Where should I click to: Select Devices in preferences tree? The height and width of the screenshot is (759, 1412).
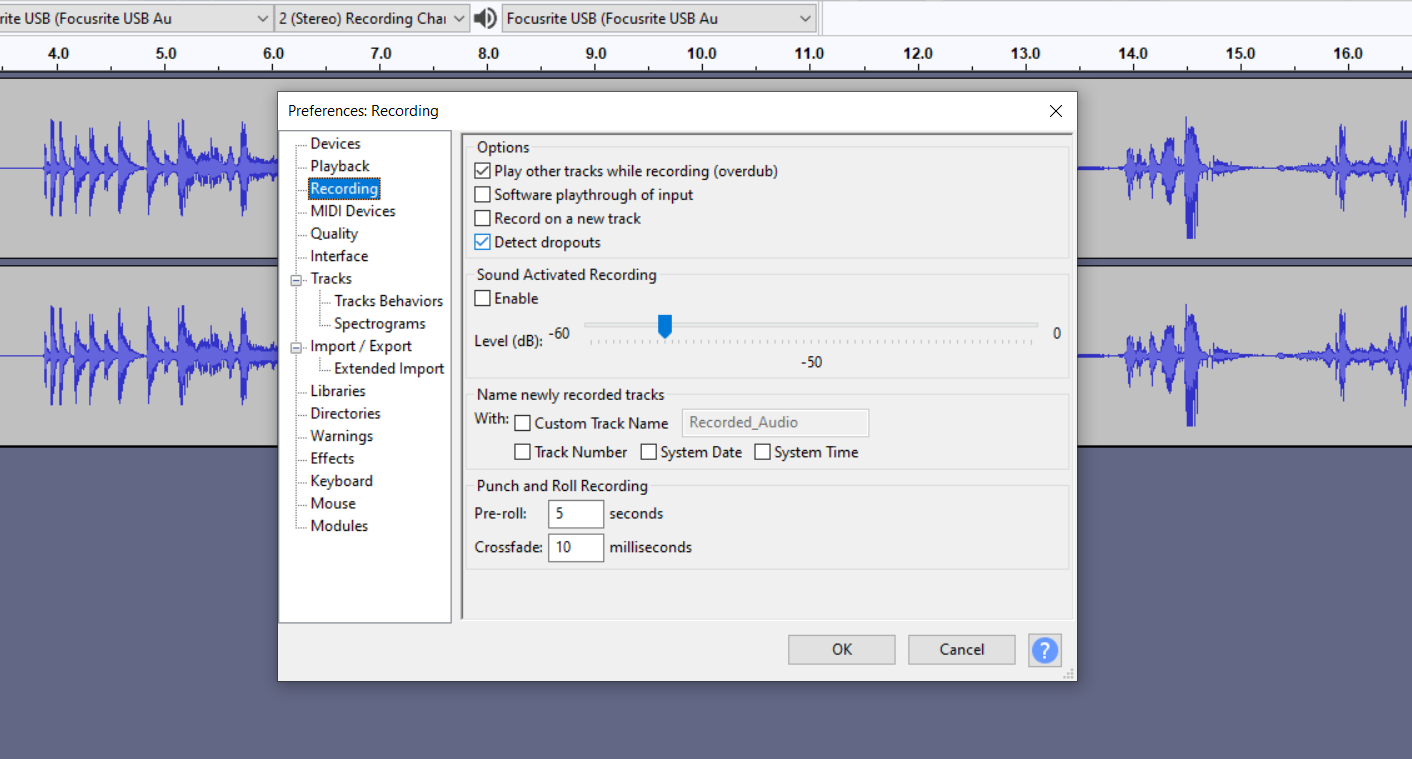(335, 144)
